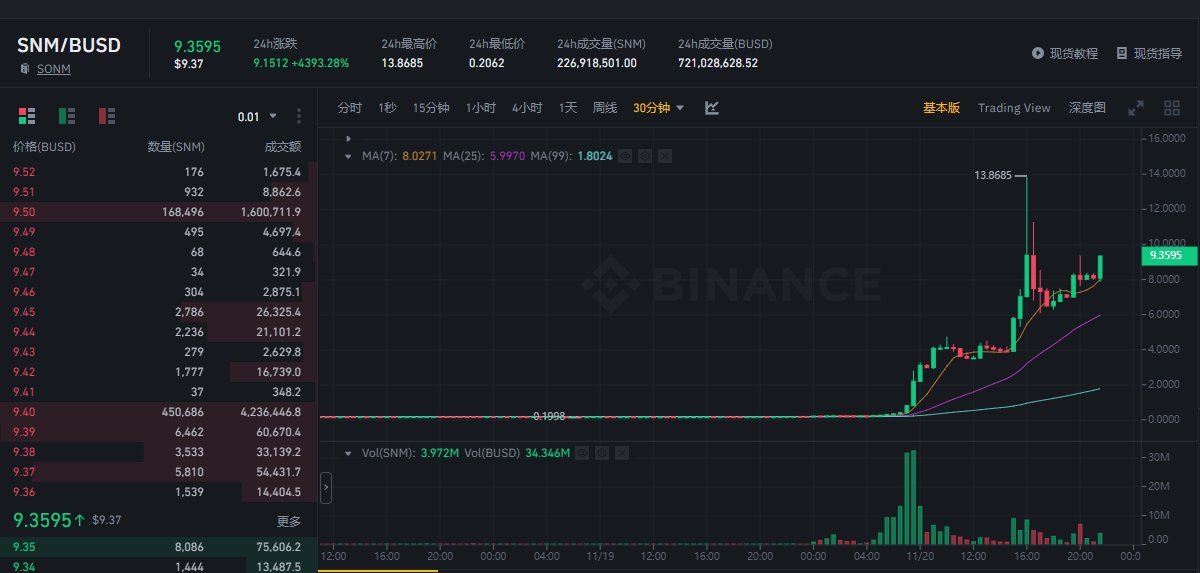Click 更多 to view more

[289, 521]
